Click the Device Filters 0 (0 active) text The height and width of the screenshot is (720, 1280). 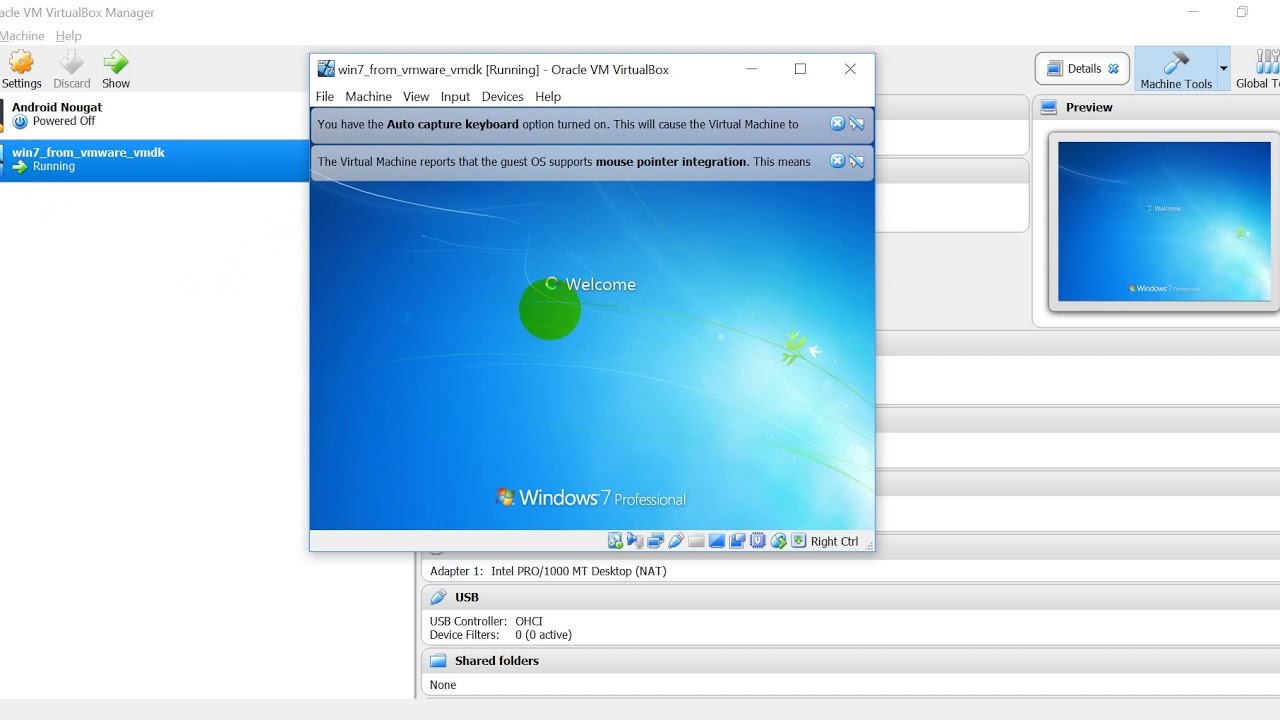501,635
